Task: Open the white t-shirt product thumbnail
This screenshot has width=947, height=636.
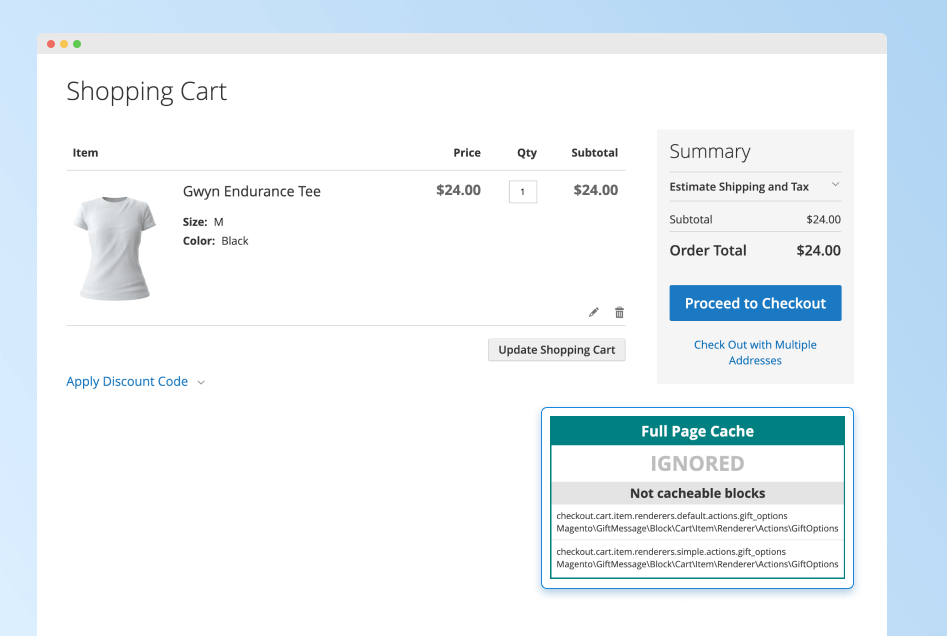Action: (x=114, y=248)
